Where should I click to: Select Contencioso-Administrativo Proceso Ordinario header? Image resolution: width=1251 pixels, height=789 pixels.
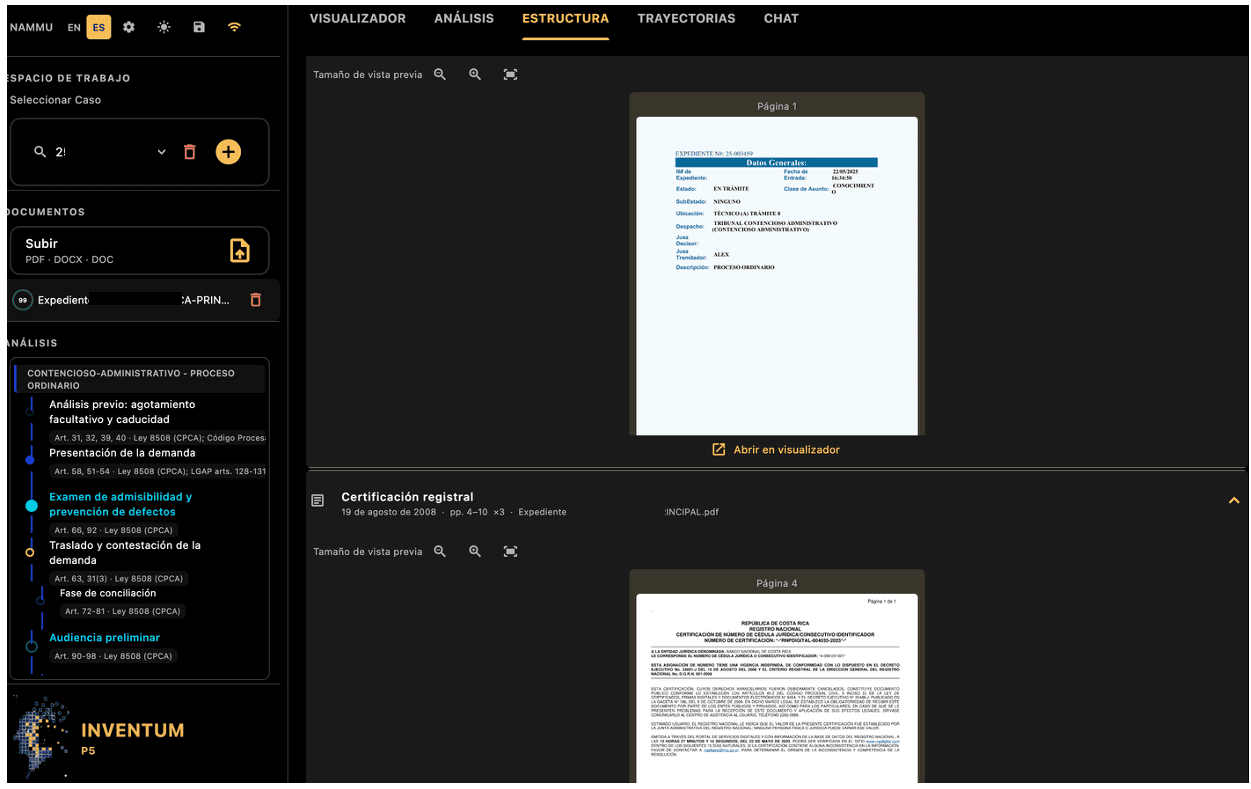pyautogui.click(x=139, y=379)
